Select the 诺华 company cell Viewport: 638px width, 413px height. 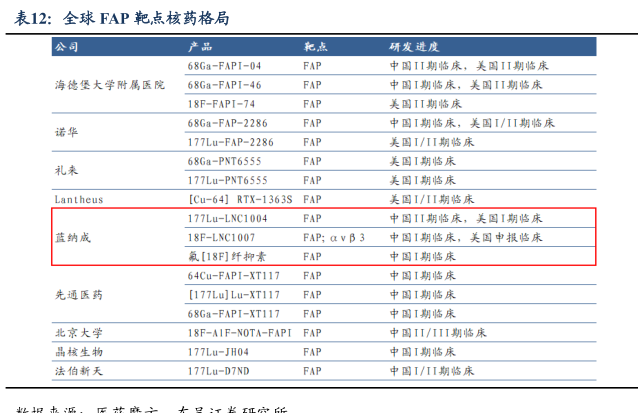[x=66, y=133]
